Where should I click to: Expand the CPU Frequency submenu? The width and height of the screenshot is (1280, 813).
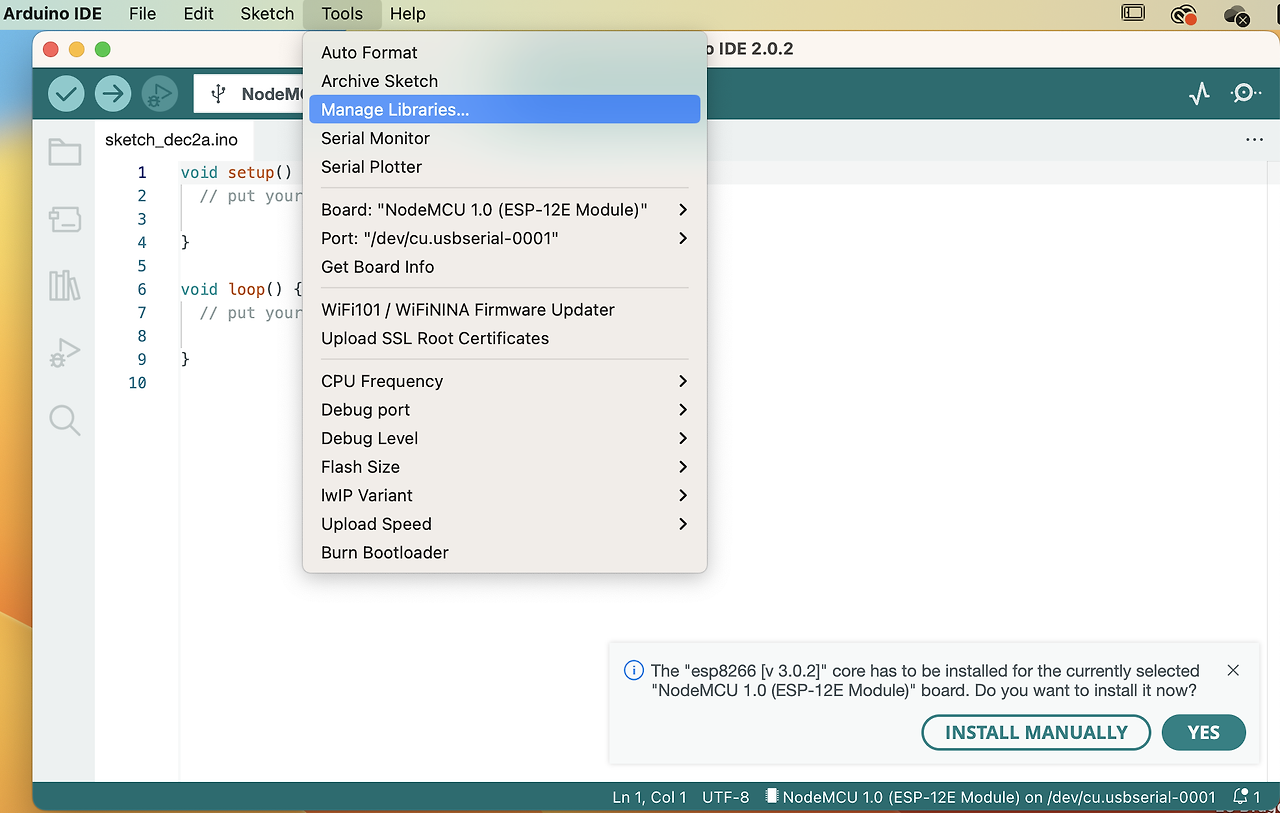[x=683, y=381]
